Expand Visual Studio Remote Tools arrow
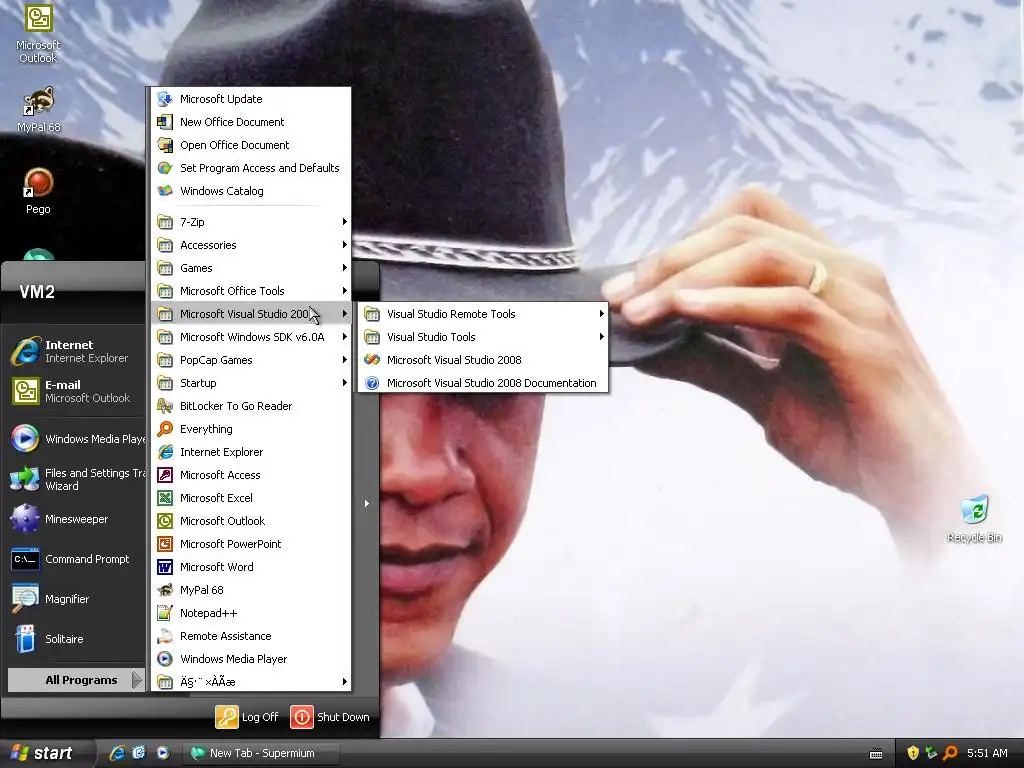Viewport: 1024px width, 768px height. click(601, 314)
